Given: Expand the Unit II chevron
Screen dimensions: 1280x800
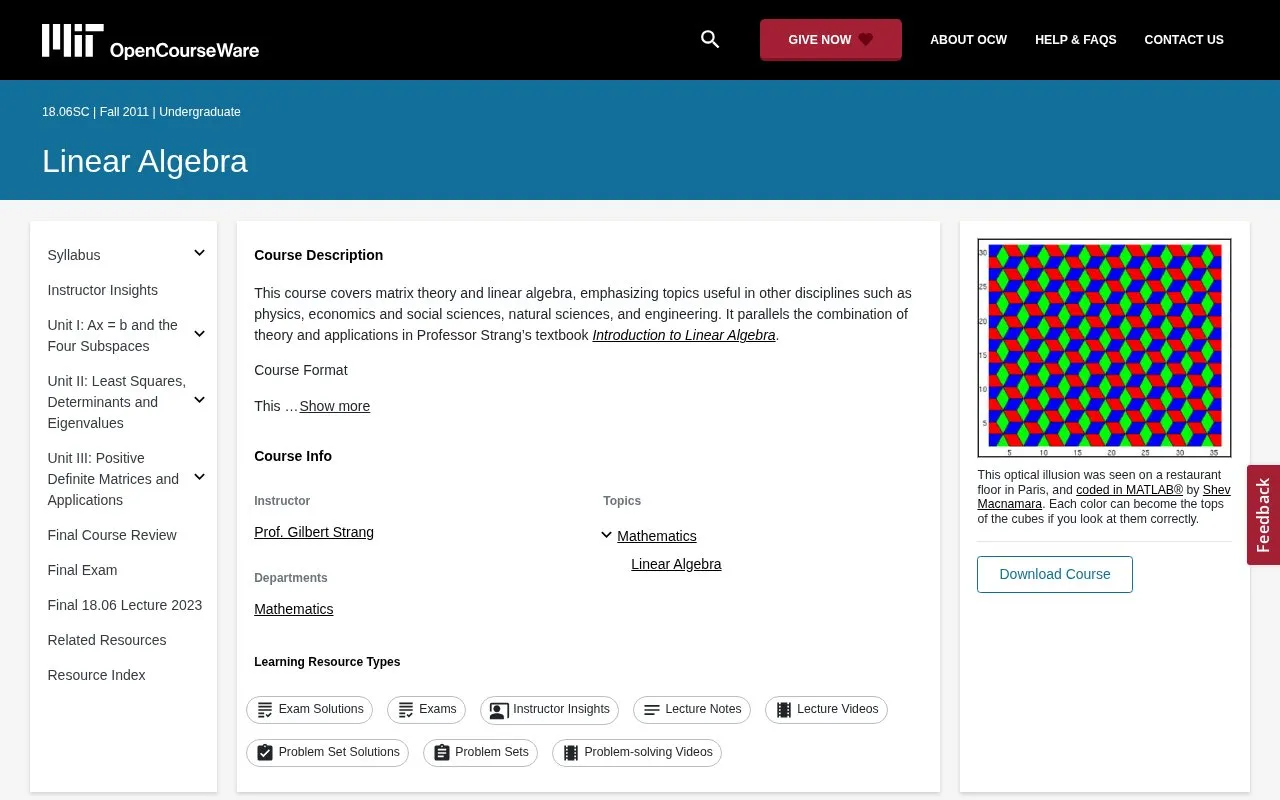Looking at the screenshot, I should (199, 400).
